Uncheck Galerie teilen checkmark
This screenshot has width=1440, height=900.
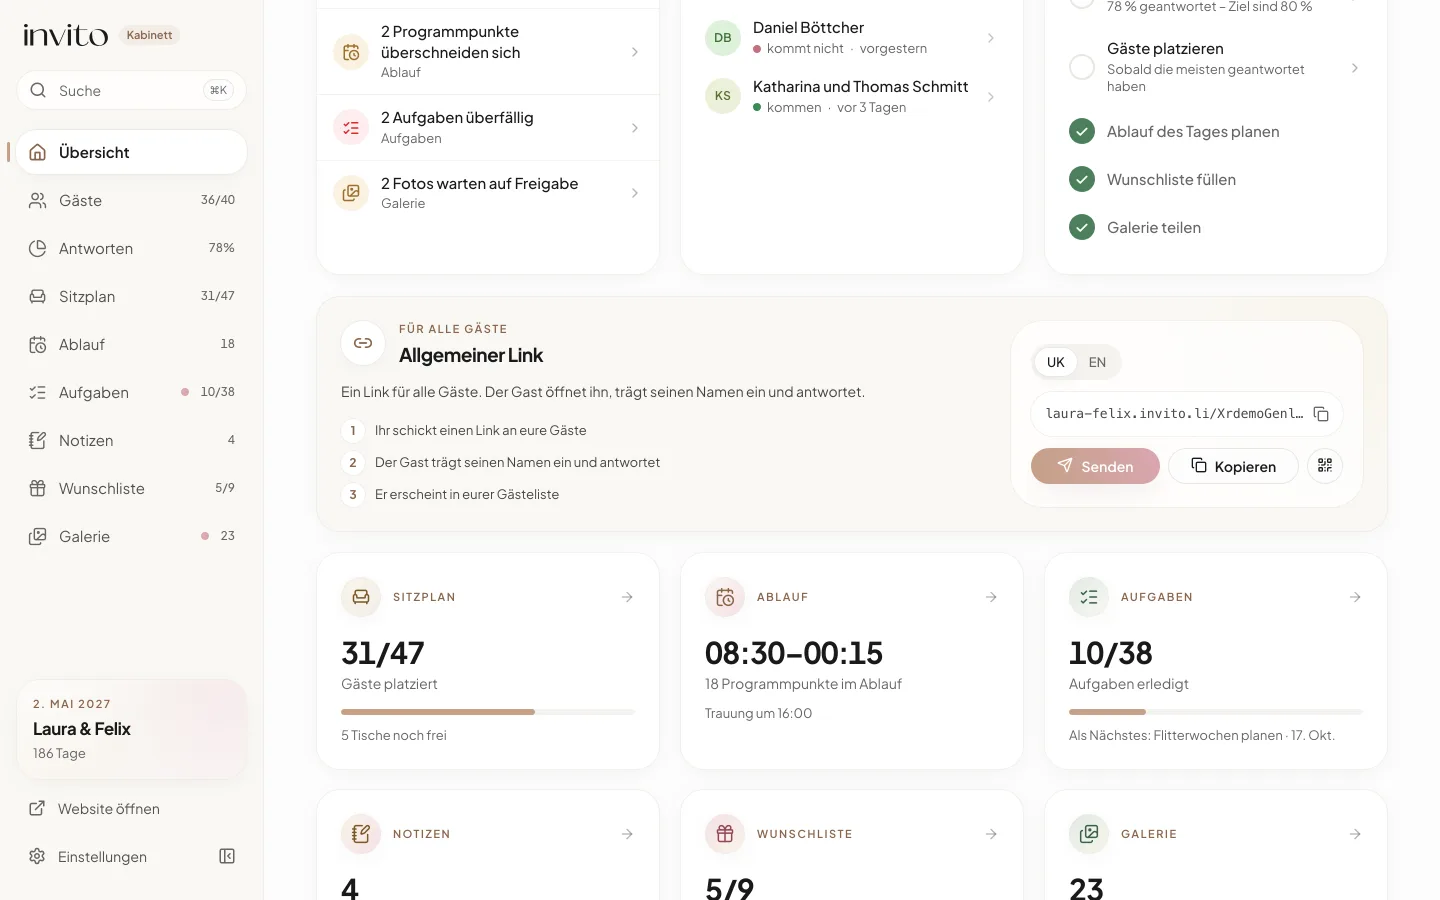pos(1082,227)
